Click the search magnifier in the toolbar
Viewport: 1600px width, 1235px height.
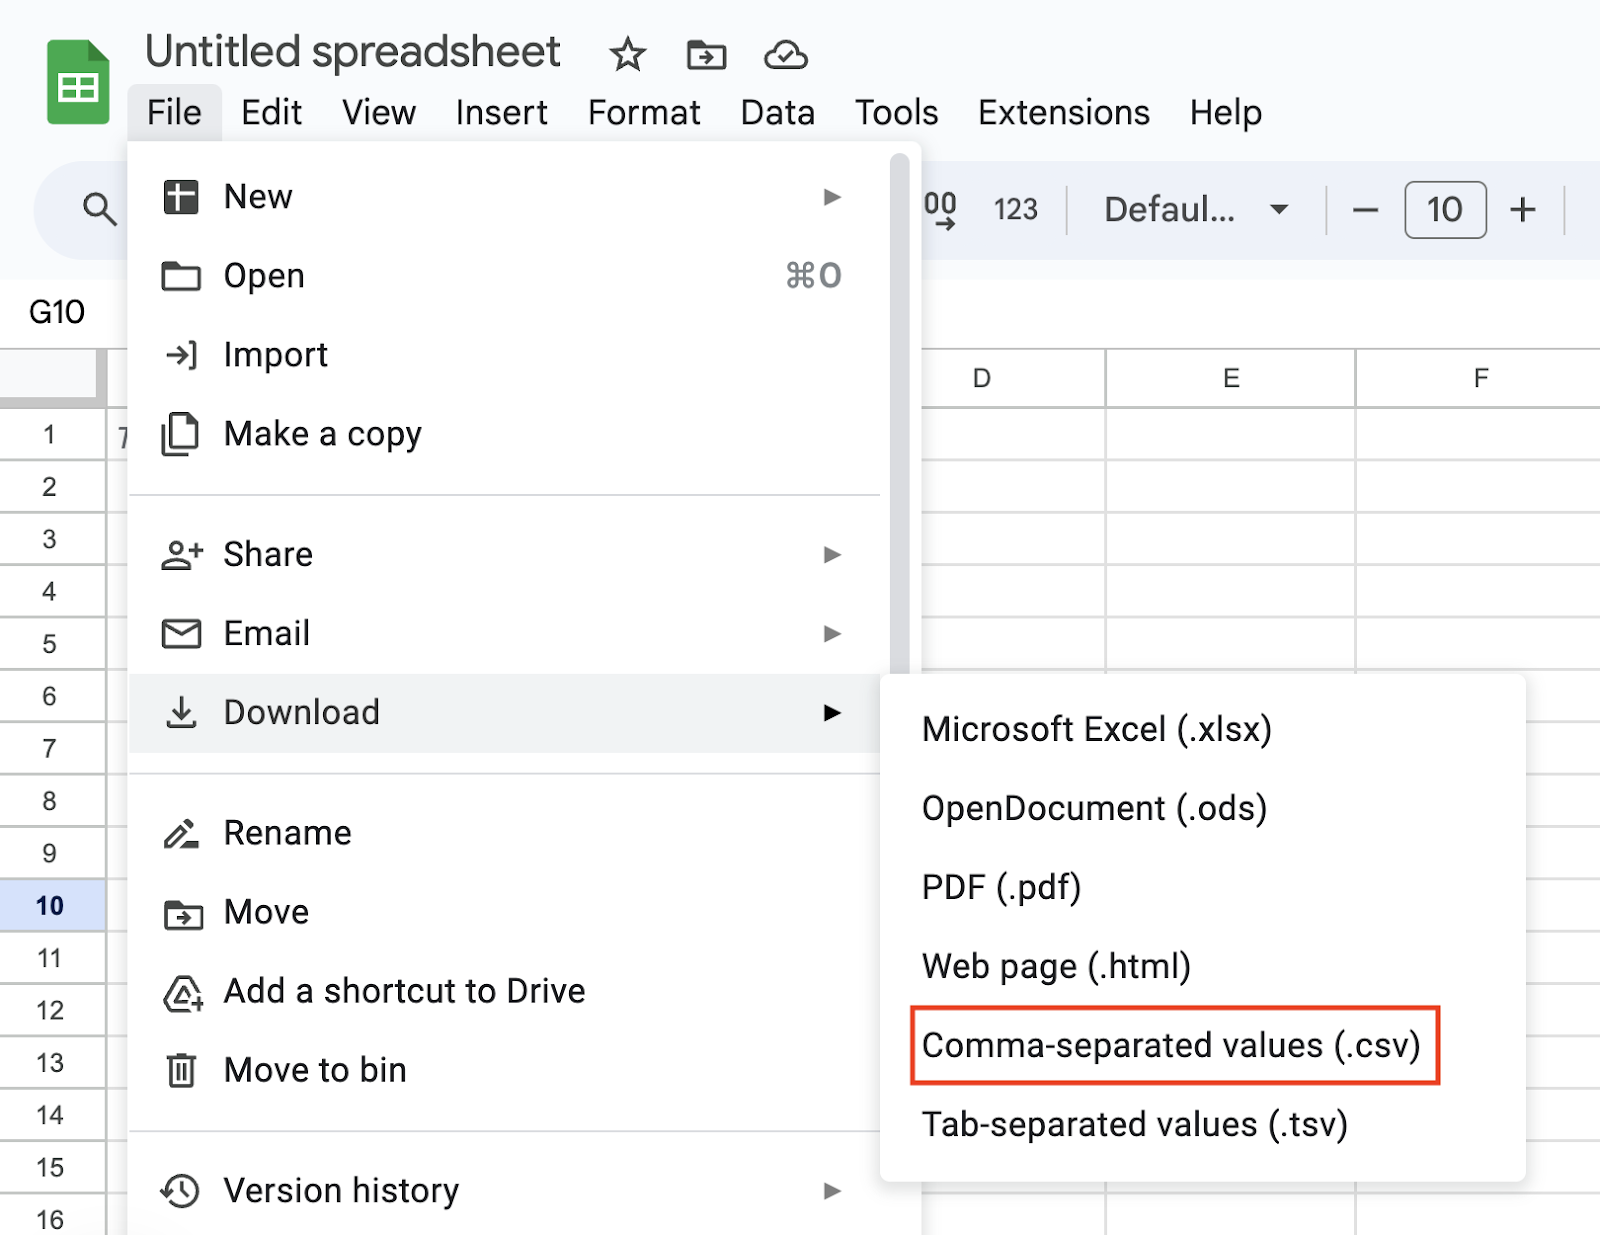point(99,209)
